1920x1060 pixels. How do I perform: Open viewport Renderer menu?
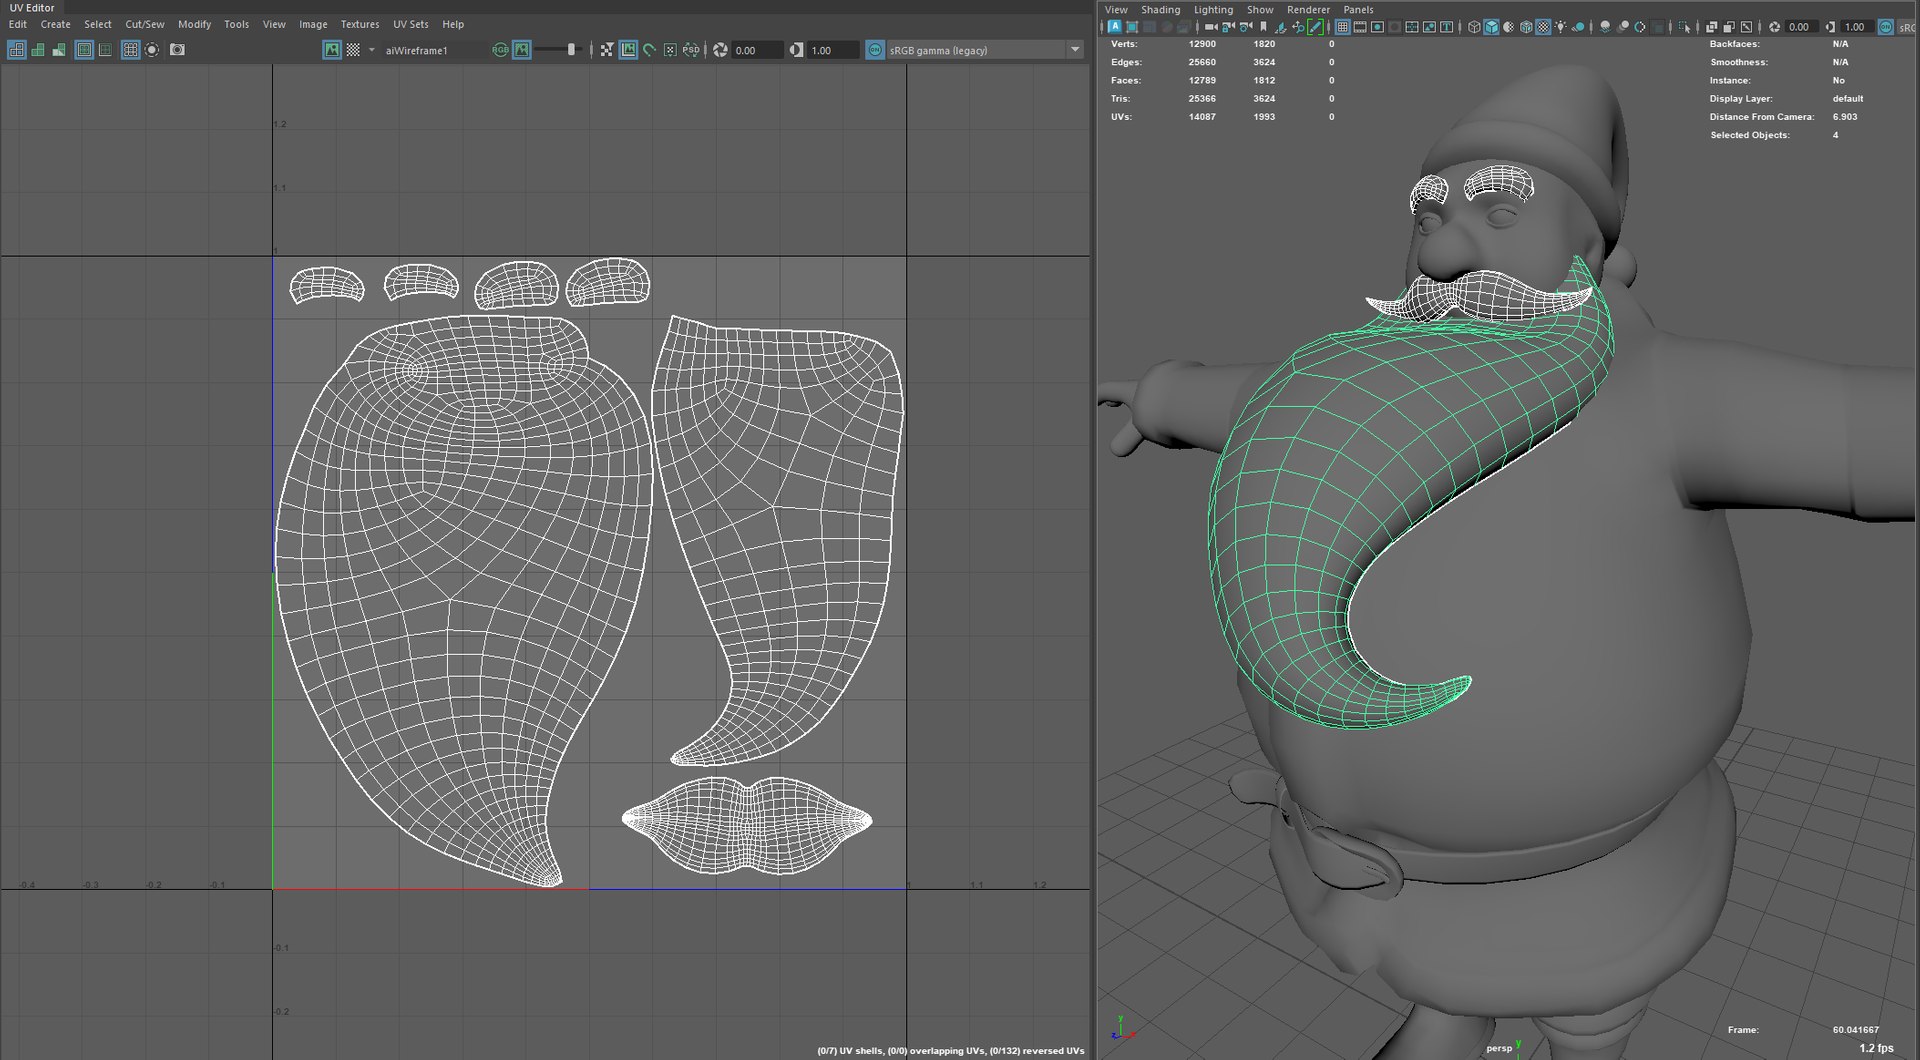(x=1308, y=9)
